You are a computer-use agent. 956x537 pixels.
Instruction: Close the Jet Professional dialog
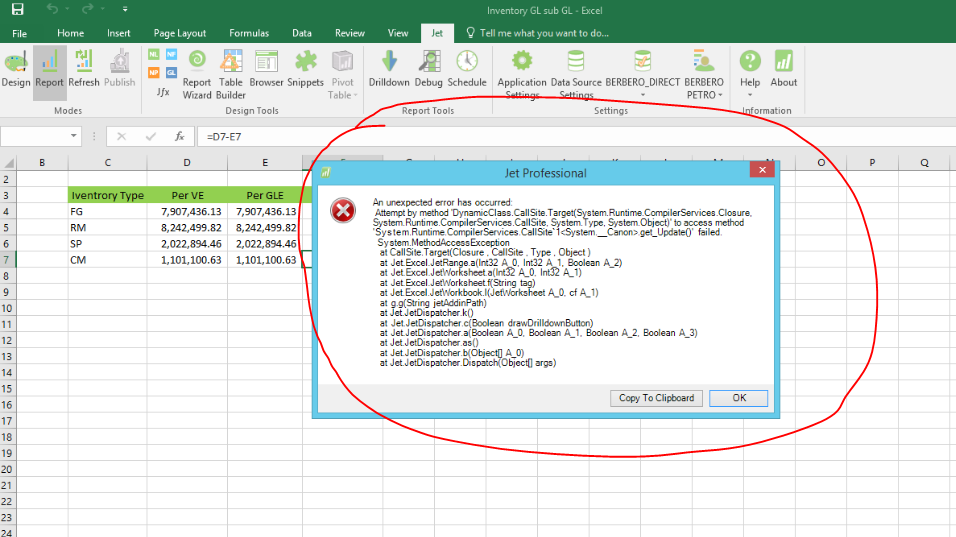click(x=762, y=170)
